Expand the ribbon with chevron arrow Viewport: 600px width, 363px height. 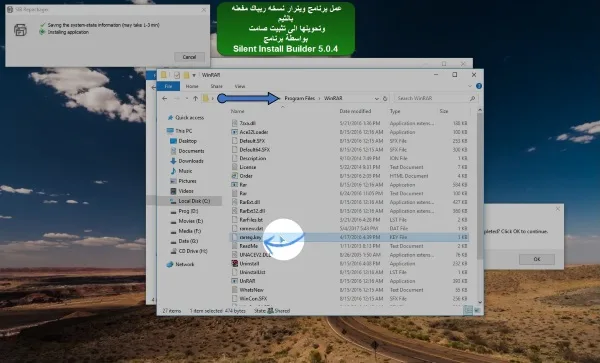(470, 86)
